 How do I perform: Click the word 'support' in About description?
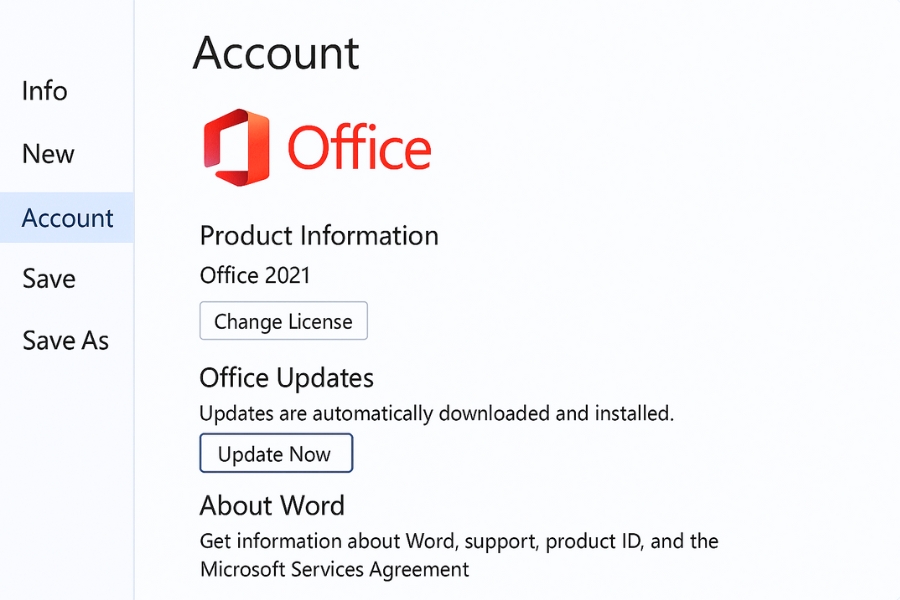click(498, 542)
